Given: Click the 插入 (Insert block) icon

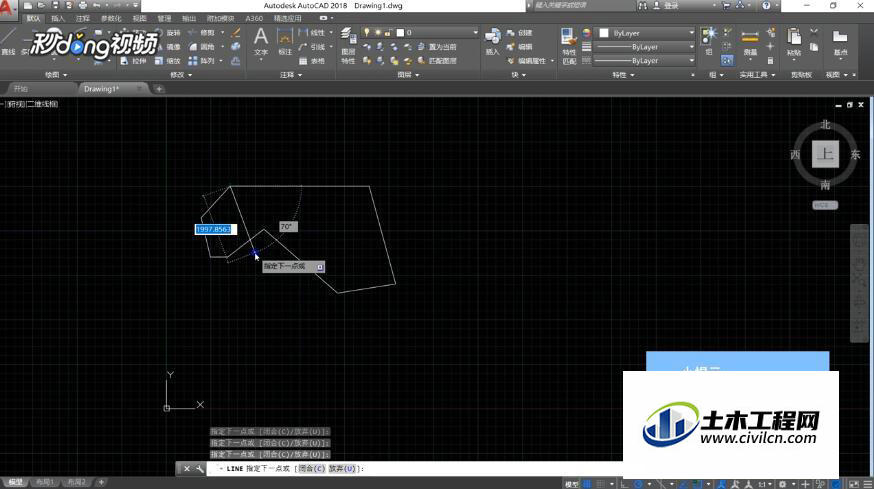Looking at the screenshot, I should pyautogui.click(x=492, y=41).
